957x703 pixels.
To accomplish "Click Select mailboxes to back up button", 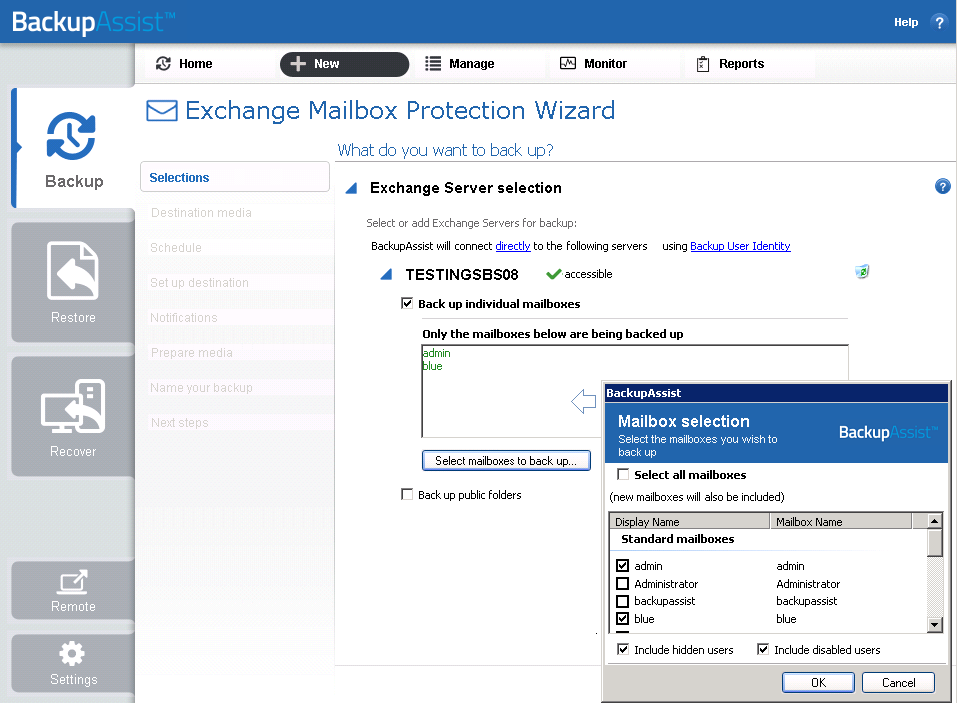I will tap(506, 461).
